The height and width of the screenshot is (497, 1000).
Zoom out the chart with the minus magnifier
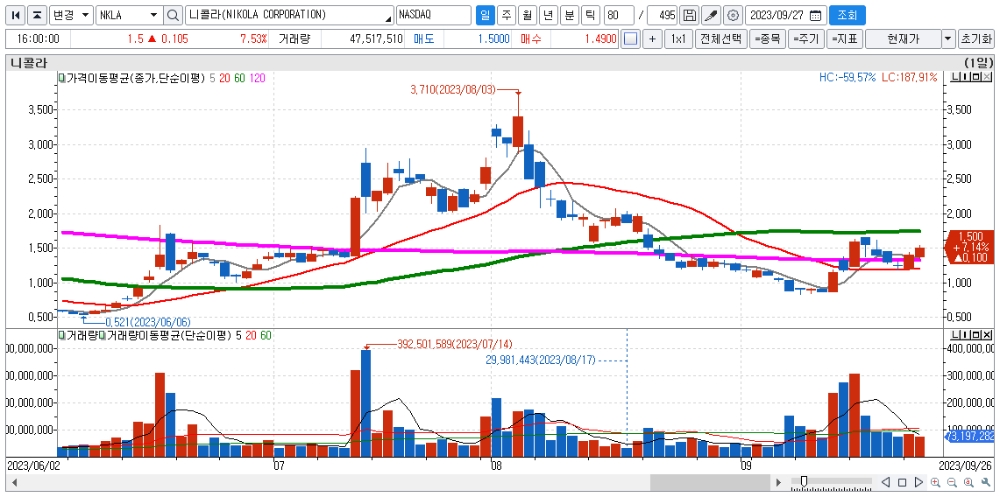[952, 482]
